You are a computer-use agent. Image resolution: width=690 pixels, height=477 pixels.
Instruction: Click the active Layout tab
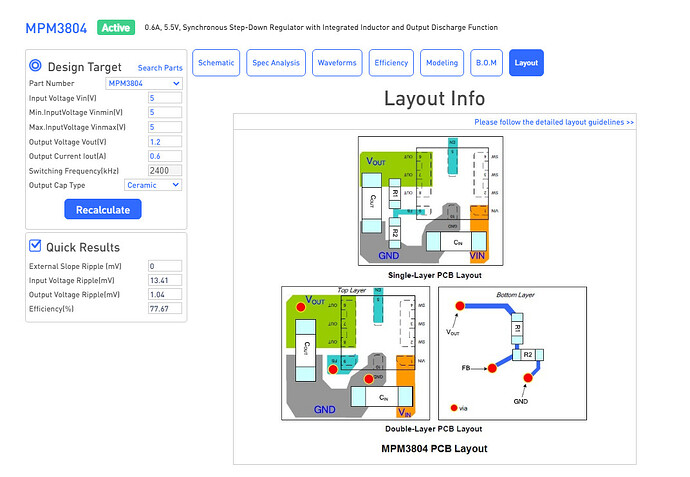526,63
